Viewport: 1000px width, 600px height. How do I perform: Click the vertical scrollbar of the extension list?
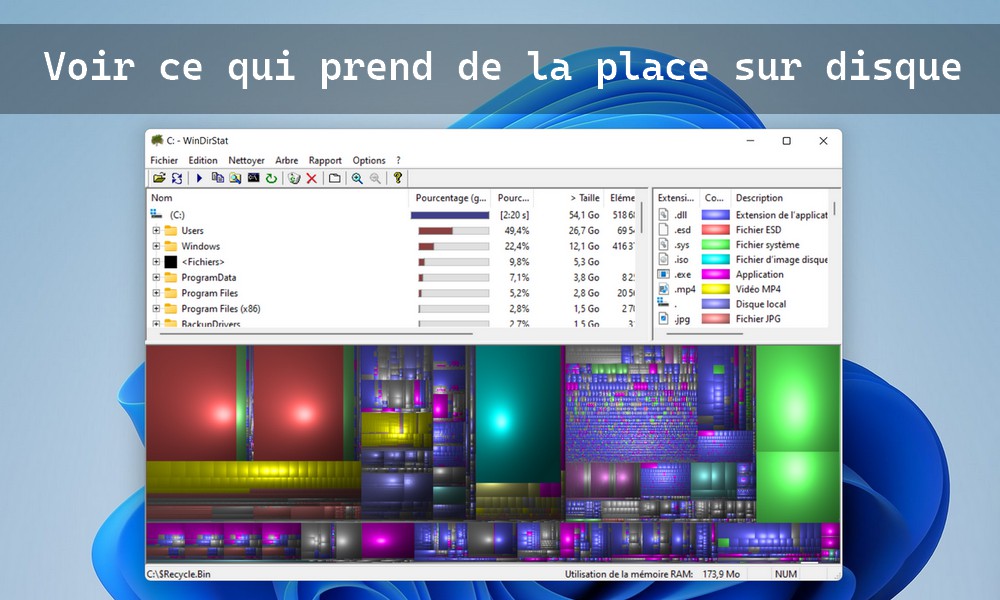coord(834,209)
